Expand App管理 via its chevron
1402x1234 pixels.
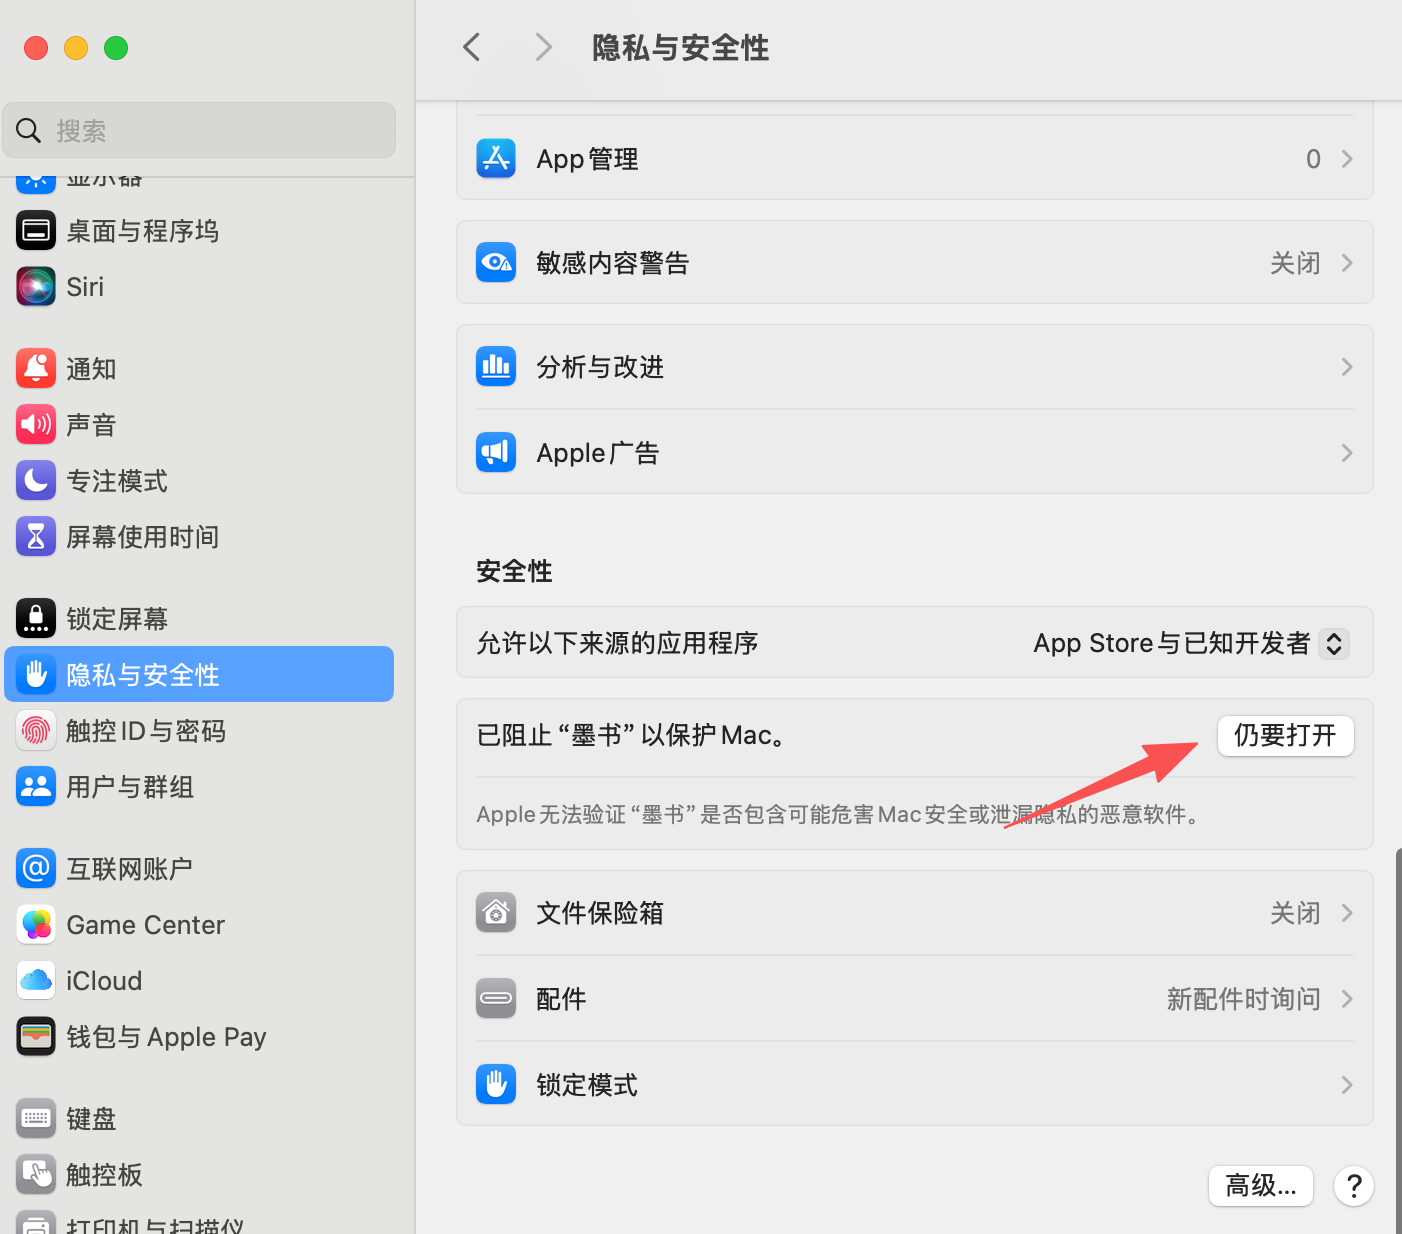[1347, 159]
